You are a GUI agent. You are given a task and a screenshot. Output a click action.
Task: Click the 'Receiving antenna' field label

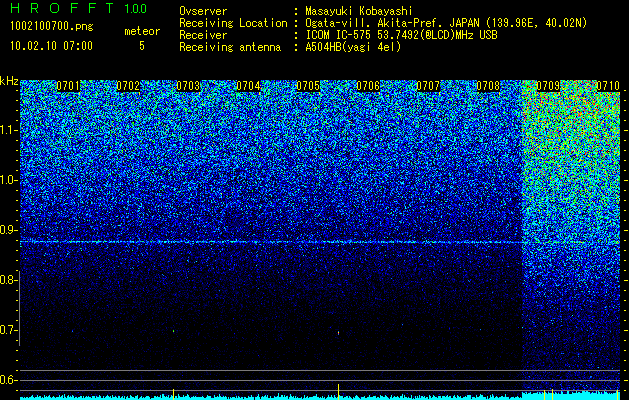[x=230, y=47]
